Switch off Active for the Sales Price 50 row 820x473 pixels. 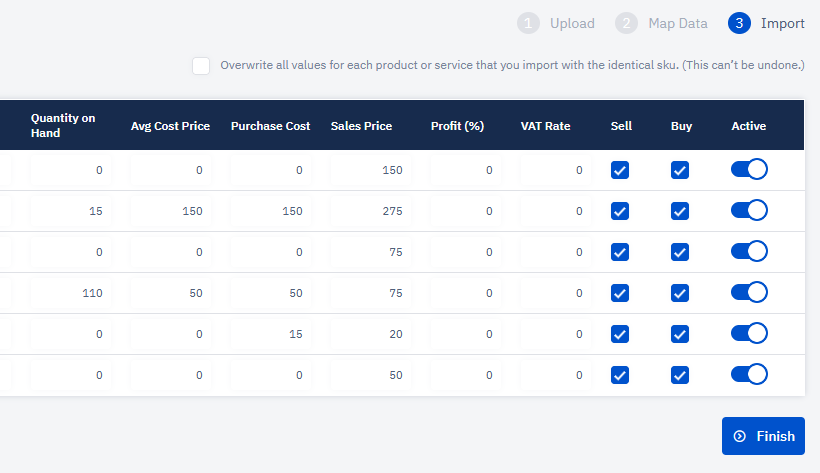point(749,374)
